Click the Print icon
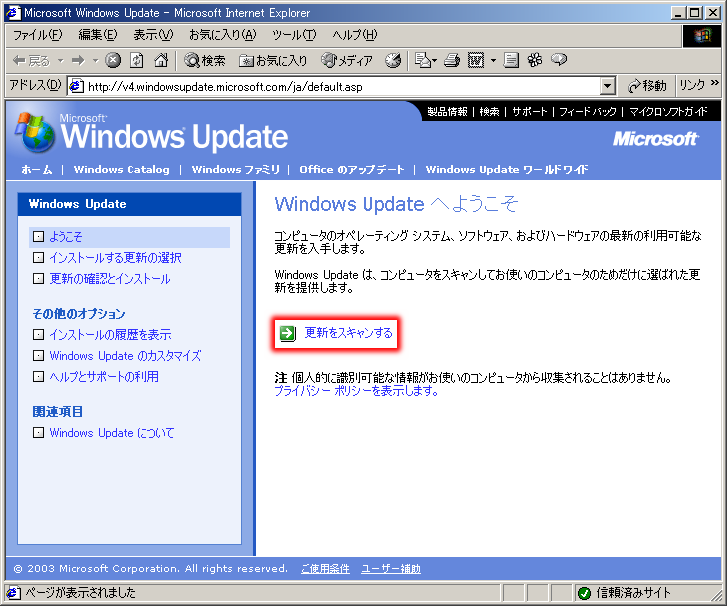This screenshot has width=727, height=606. click(452, 60)
